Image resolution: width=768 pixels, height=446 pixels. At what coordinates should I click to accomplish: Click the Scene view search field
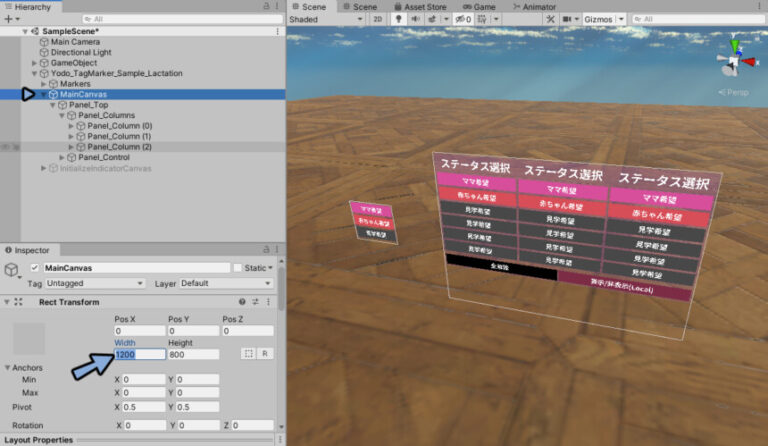(x=697, y=19)
